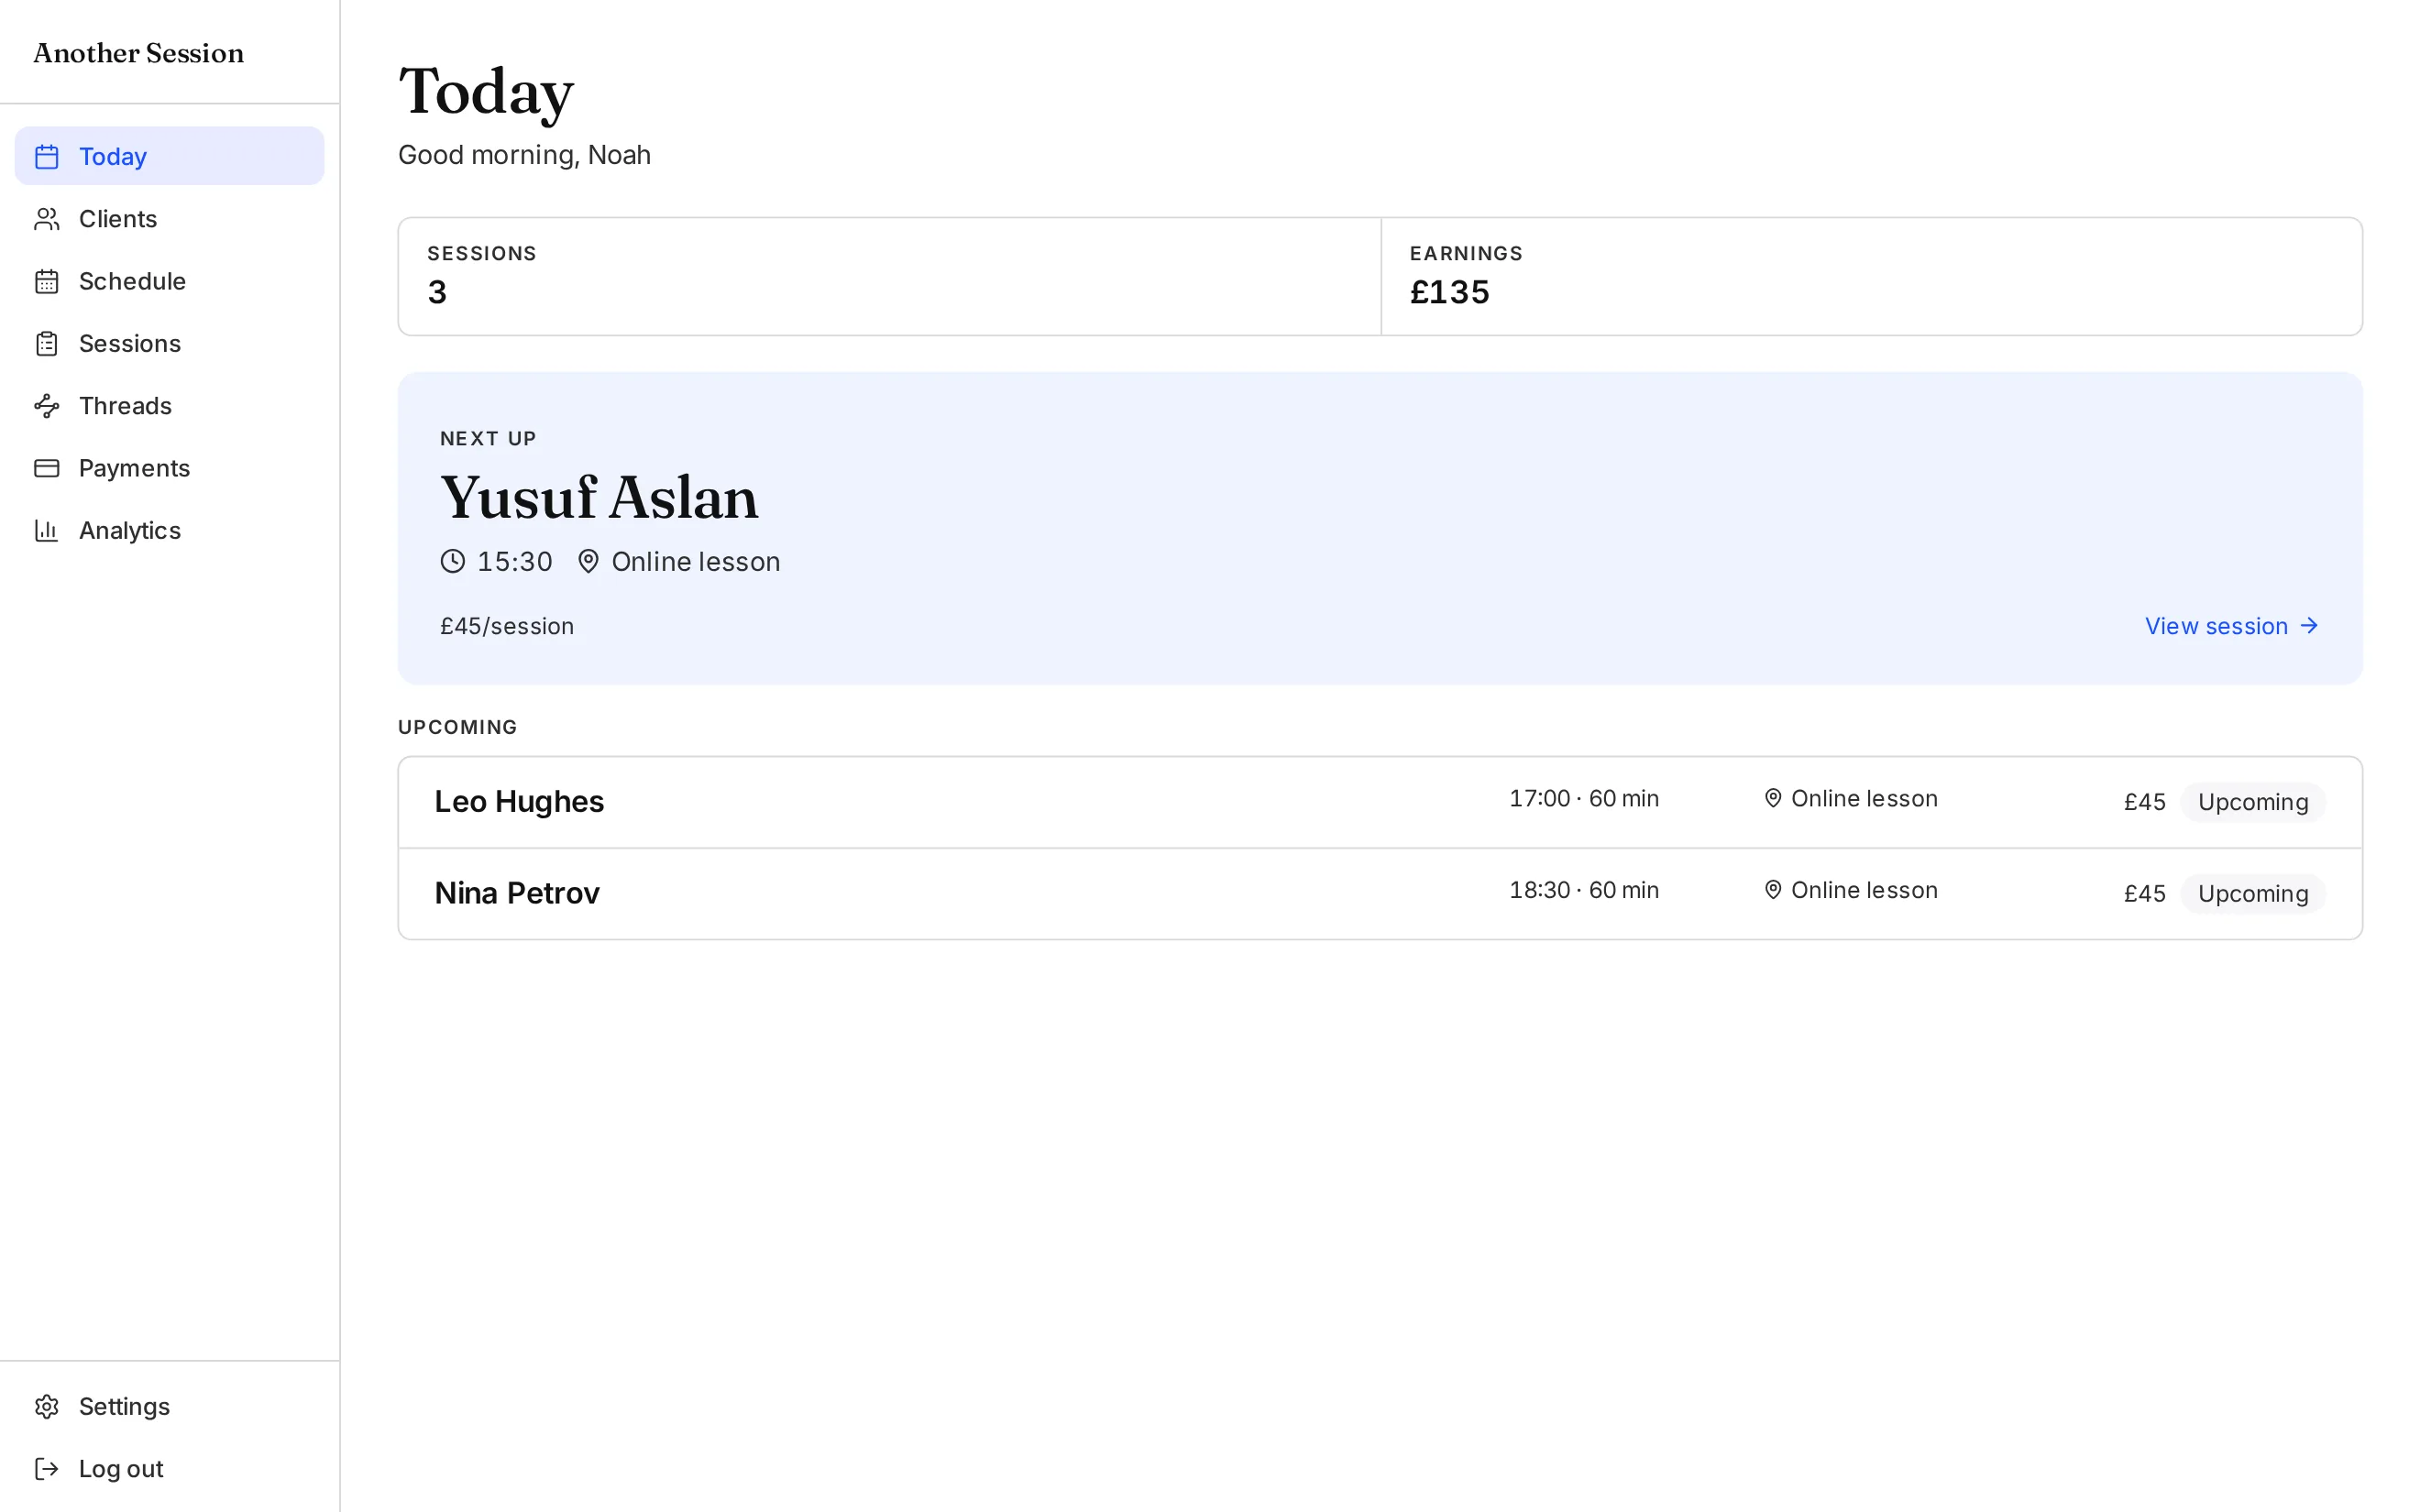Follow the View session link
Screen dimensions: 2420x1512
click(2231, 626)
